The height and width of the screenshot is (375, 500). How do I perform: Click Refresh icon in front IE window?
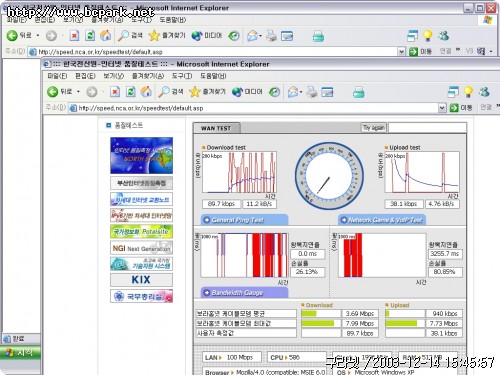(131, 92)
